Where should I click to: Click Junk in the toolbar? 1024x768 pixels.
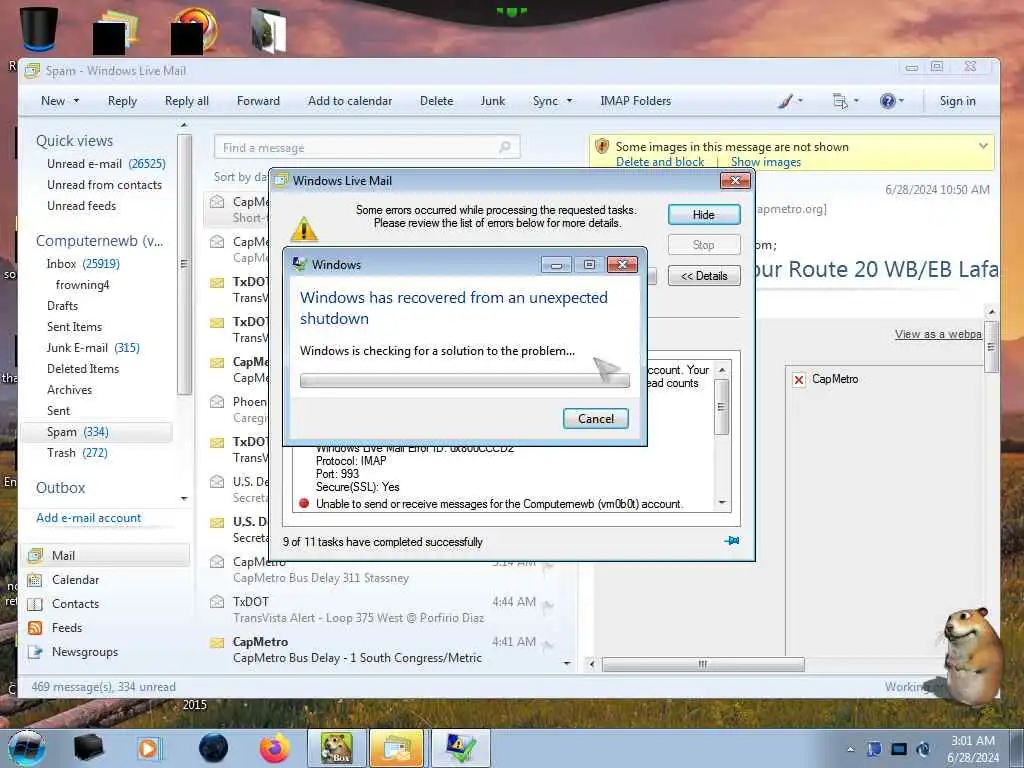[x=492, y=101]
